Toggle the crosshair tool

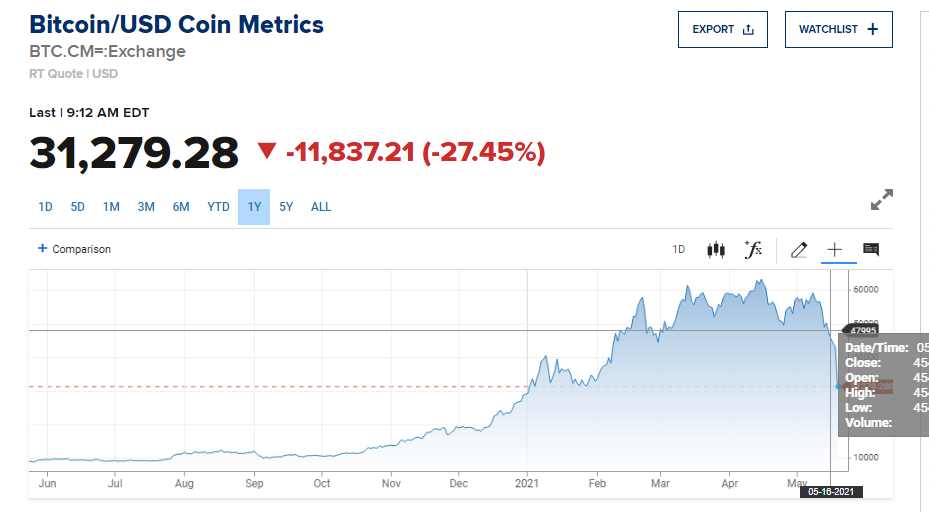(x=835, y=250)
